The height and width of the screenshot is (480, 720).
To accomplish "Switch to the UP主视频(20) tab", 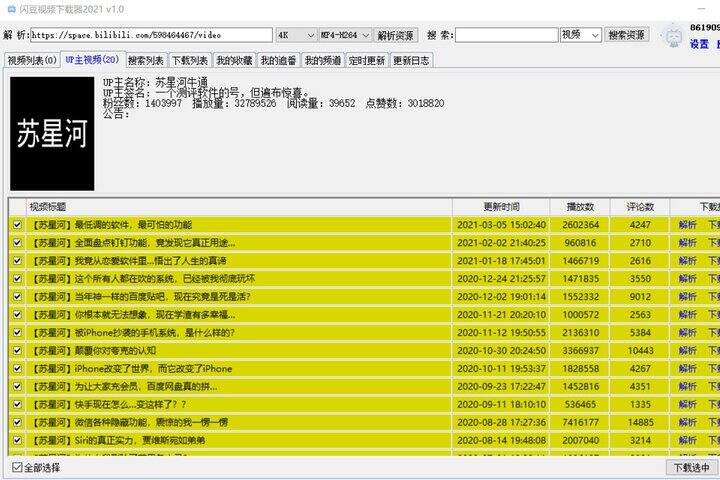I will [92, 60].
